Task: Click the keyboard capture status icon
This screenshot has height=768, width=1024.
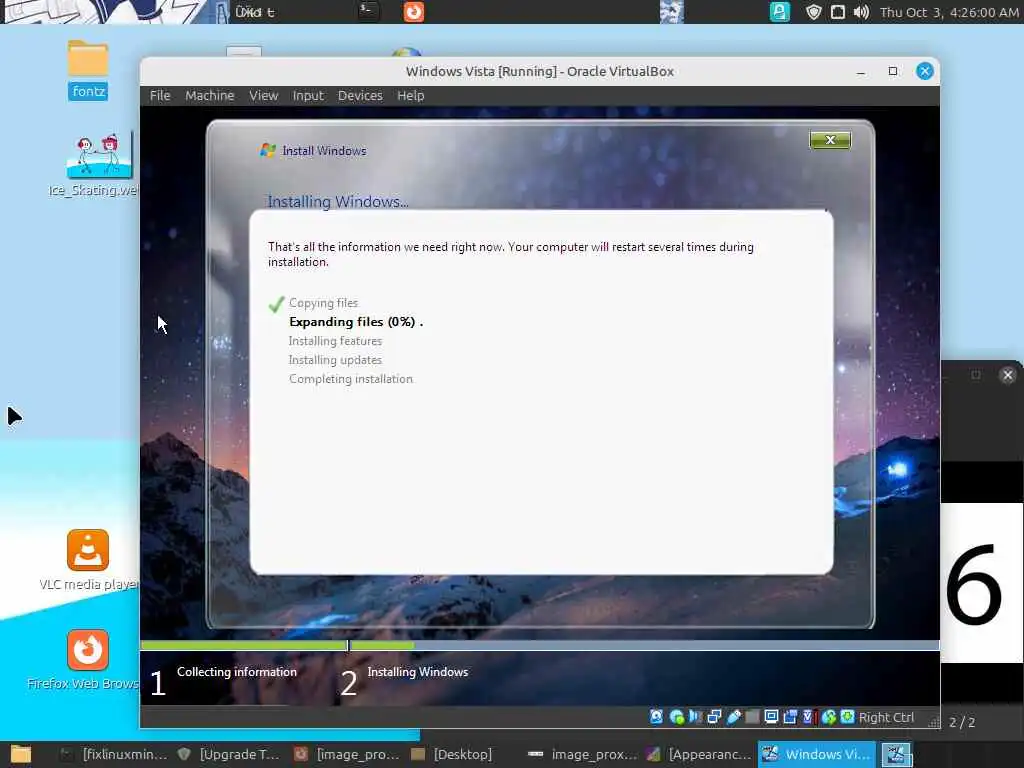Action: (x=848, y=717)
